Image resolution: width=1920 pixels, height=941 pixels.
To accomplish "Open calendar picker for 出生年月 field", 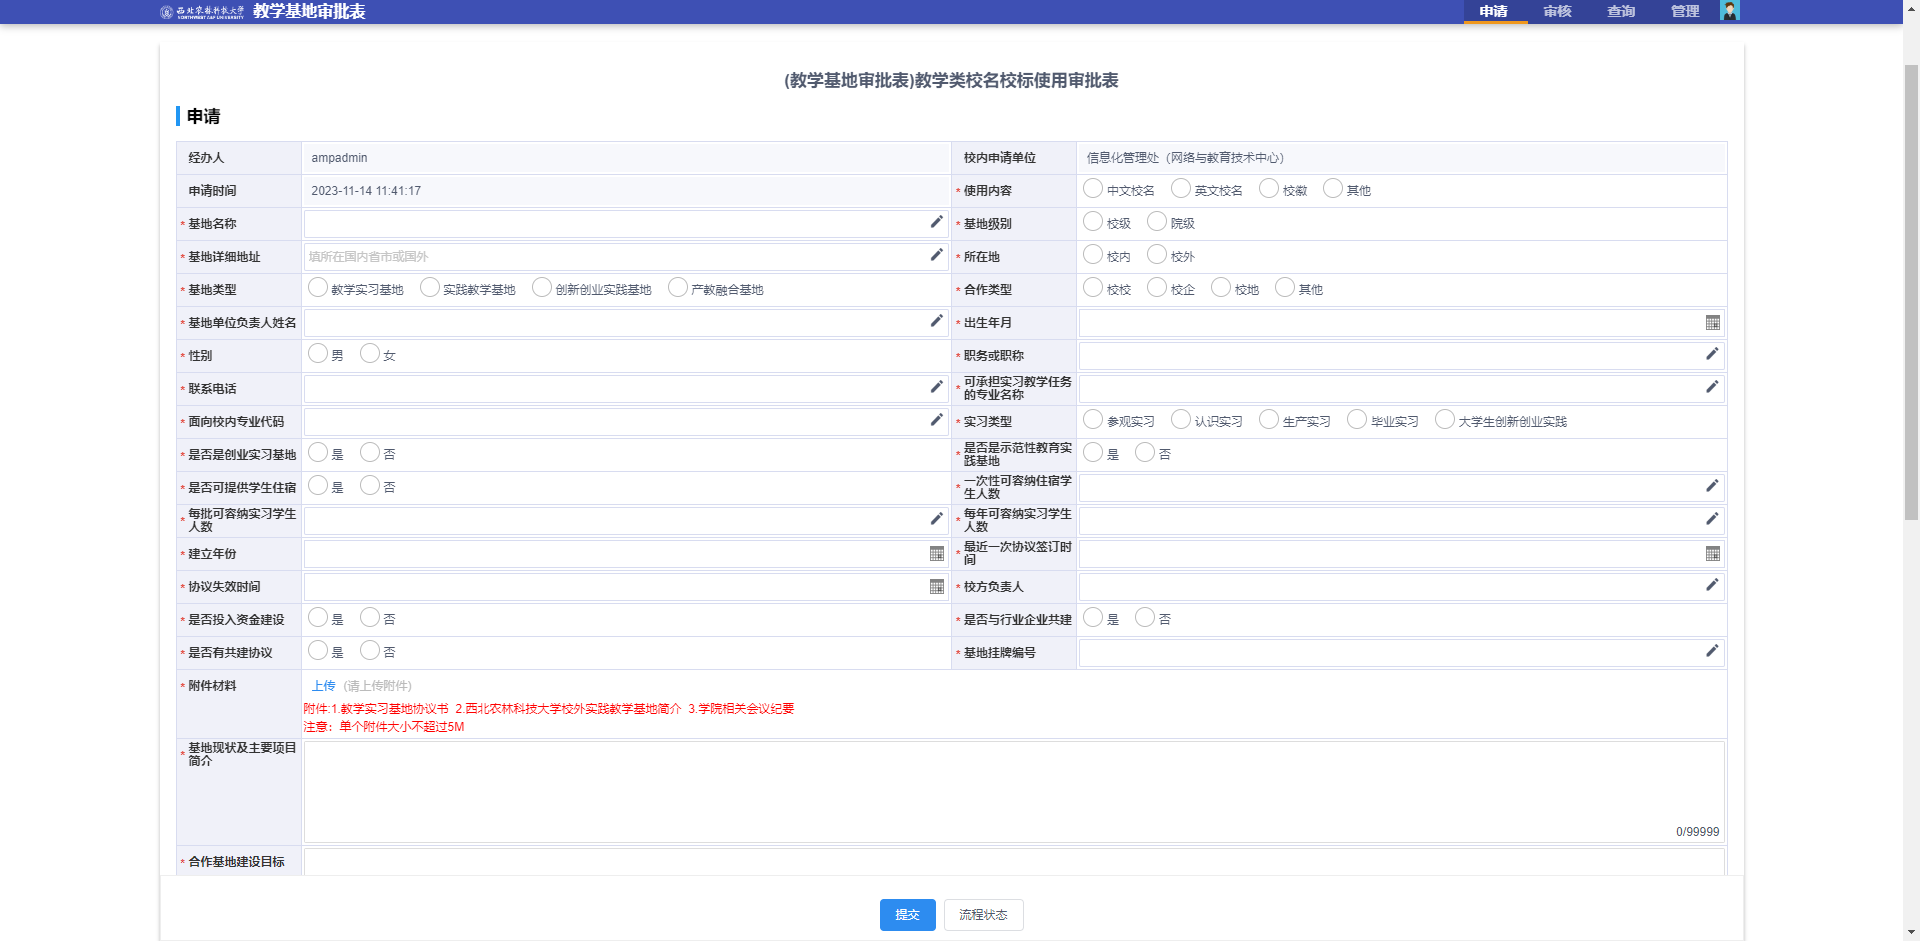I will [1712, 323].
